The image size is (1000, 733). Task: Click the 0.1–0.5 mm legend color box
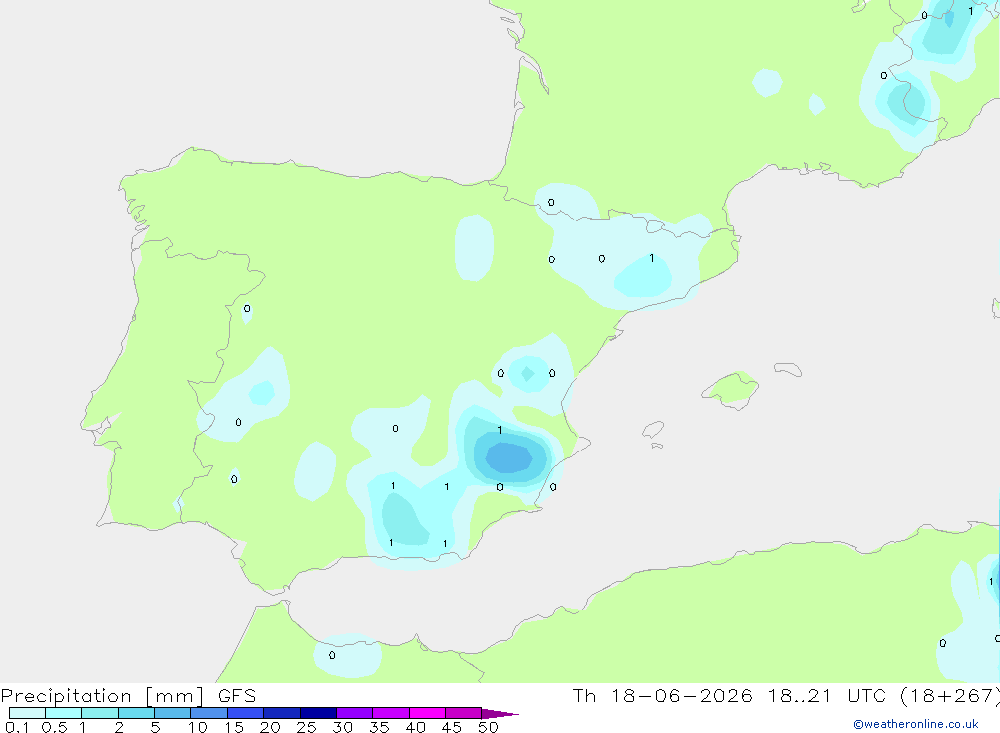point(27,713)
